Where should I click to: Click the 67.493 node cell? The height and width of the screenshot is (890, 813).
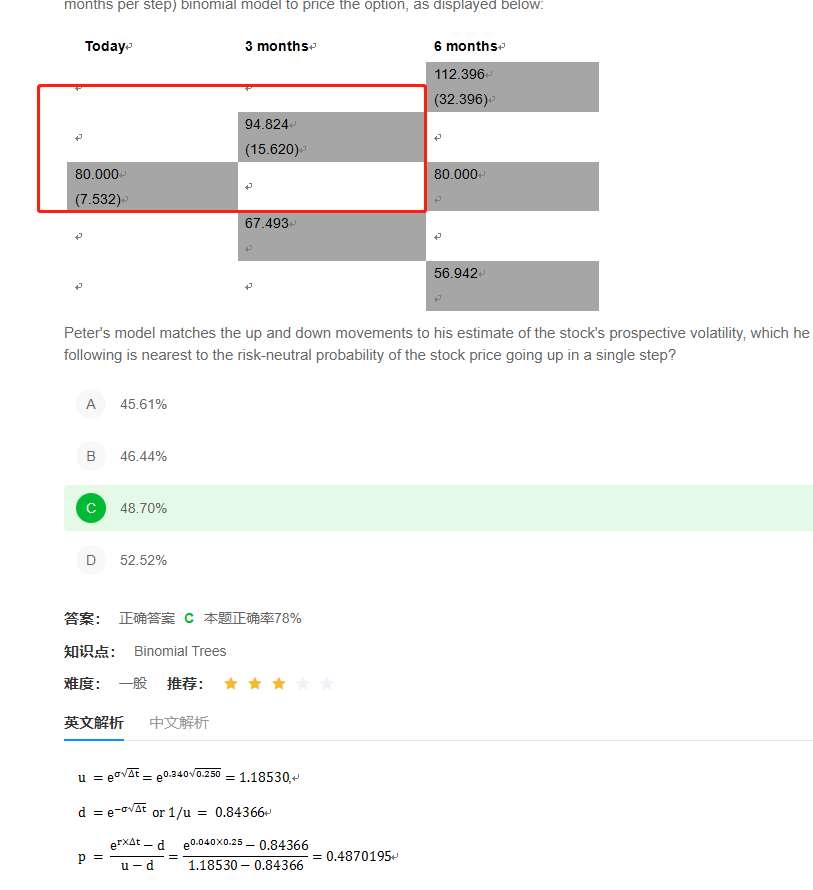(332, 236)
